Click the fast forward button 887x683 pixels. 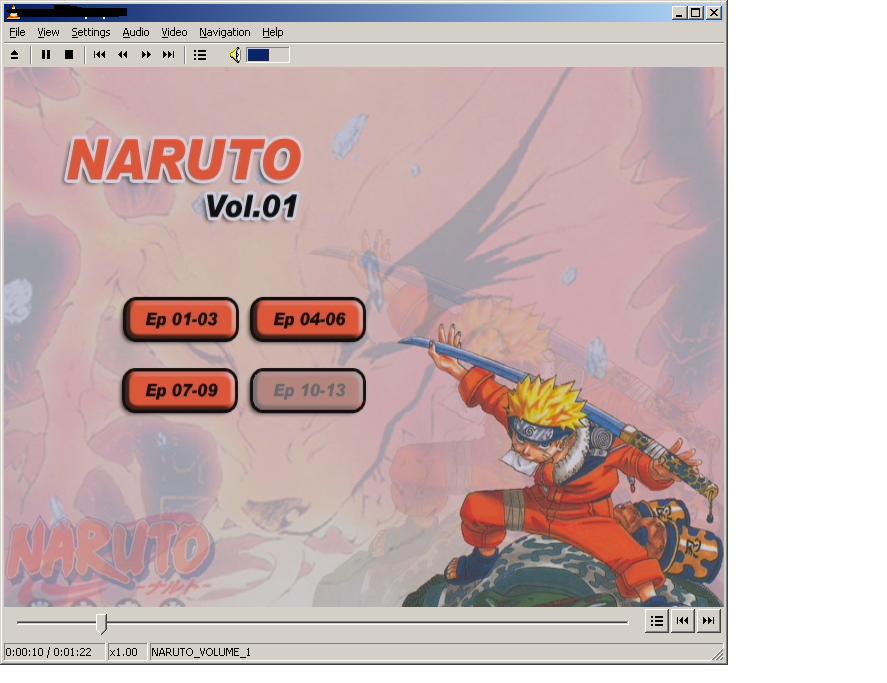pos(146,55)
